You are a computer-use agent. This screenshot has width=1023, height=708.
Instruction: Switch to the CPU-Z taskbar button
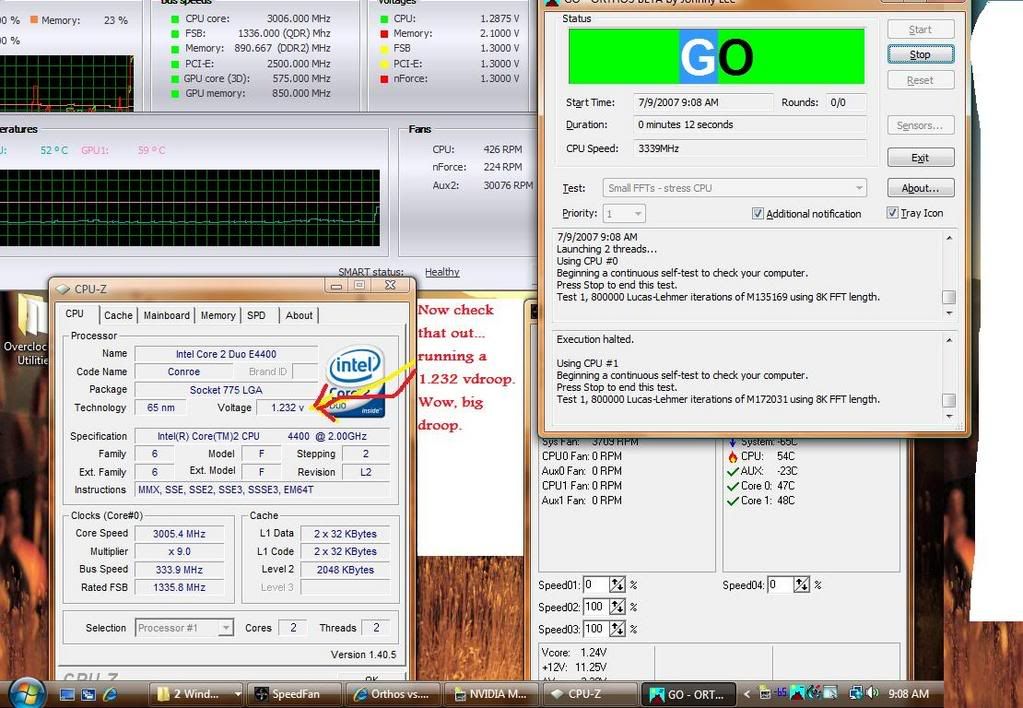[x=588, y=694]
